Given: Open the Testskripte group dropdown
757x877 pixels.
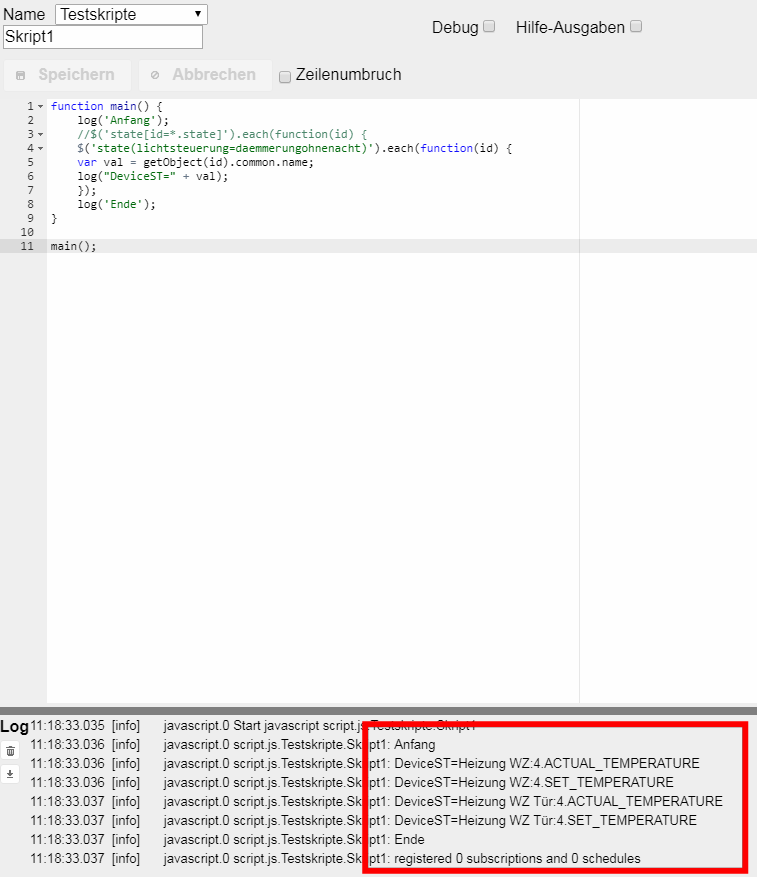Looking at the screenshot, I should (x=131, y=14).
